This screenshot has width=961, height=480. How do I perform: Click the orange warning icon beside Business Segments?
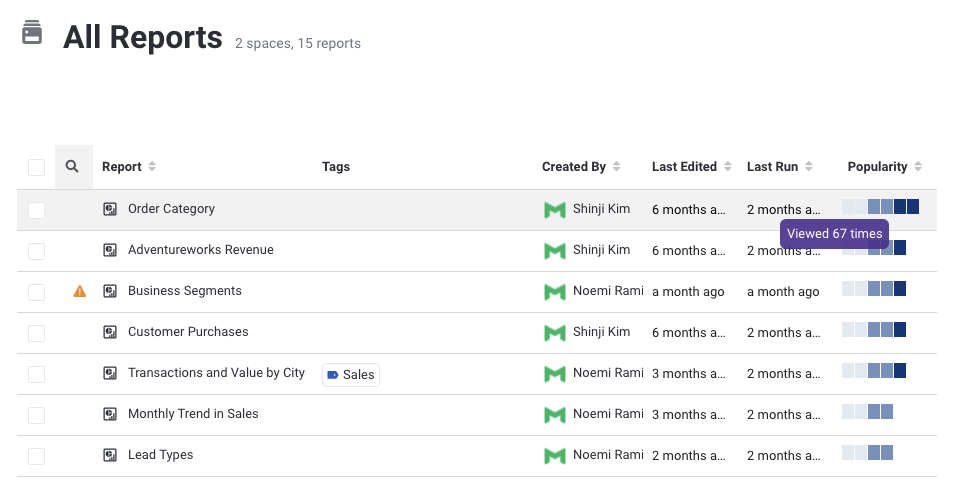pyautogui.click(x=80, y=292)
